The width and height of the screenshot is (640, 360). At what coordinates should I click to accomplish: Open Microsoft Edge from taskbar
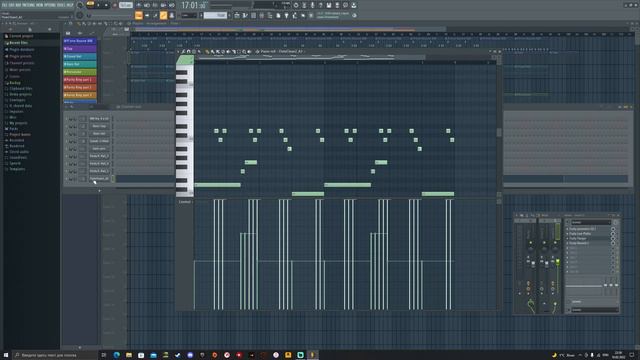(117, 355)
